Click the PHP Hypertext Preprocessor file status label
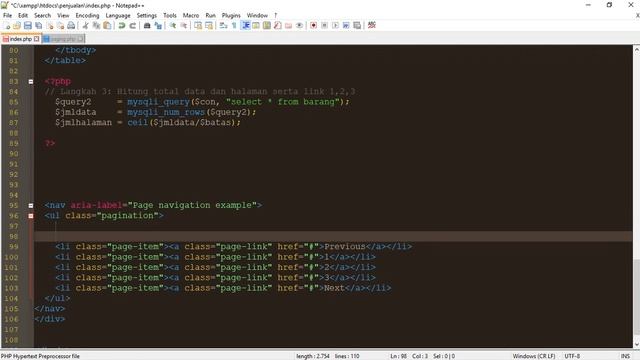 point(40,356)
